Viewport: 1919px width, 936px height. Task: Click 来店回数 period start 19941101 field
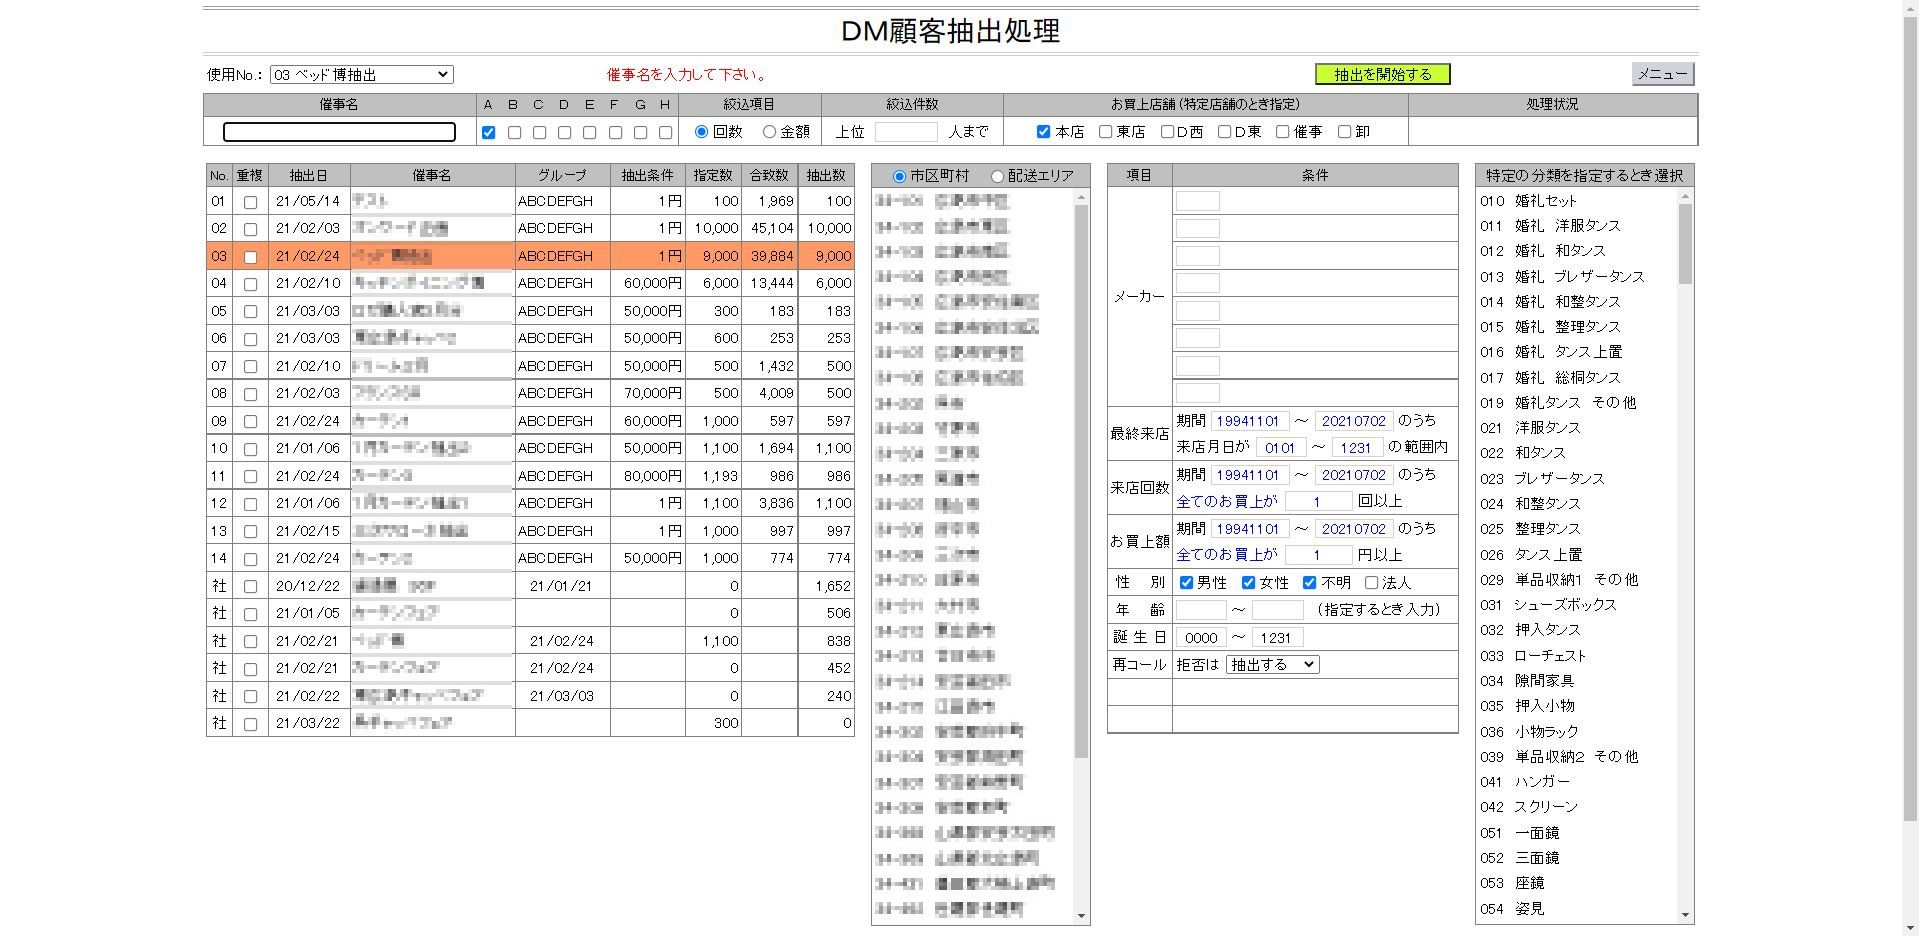point(1248,475)
